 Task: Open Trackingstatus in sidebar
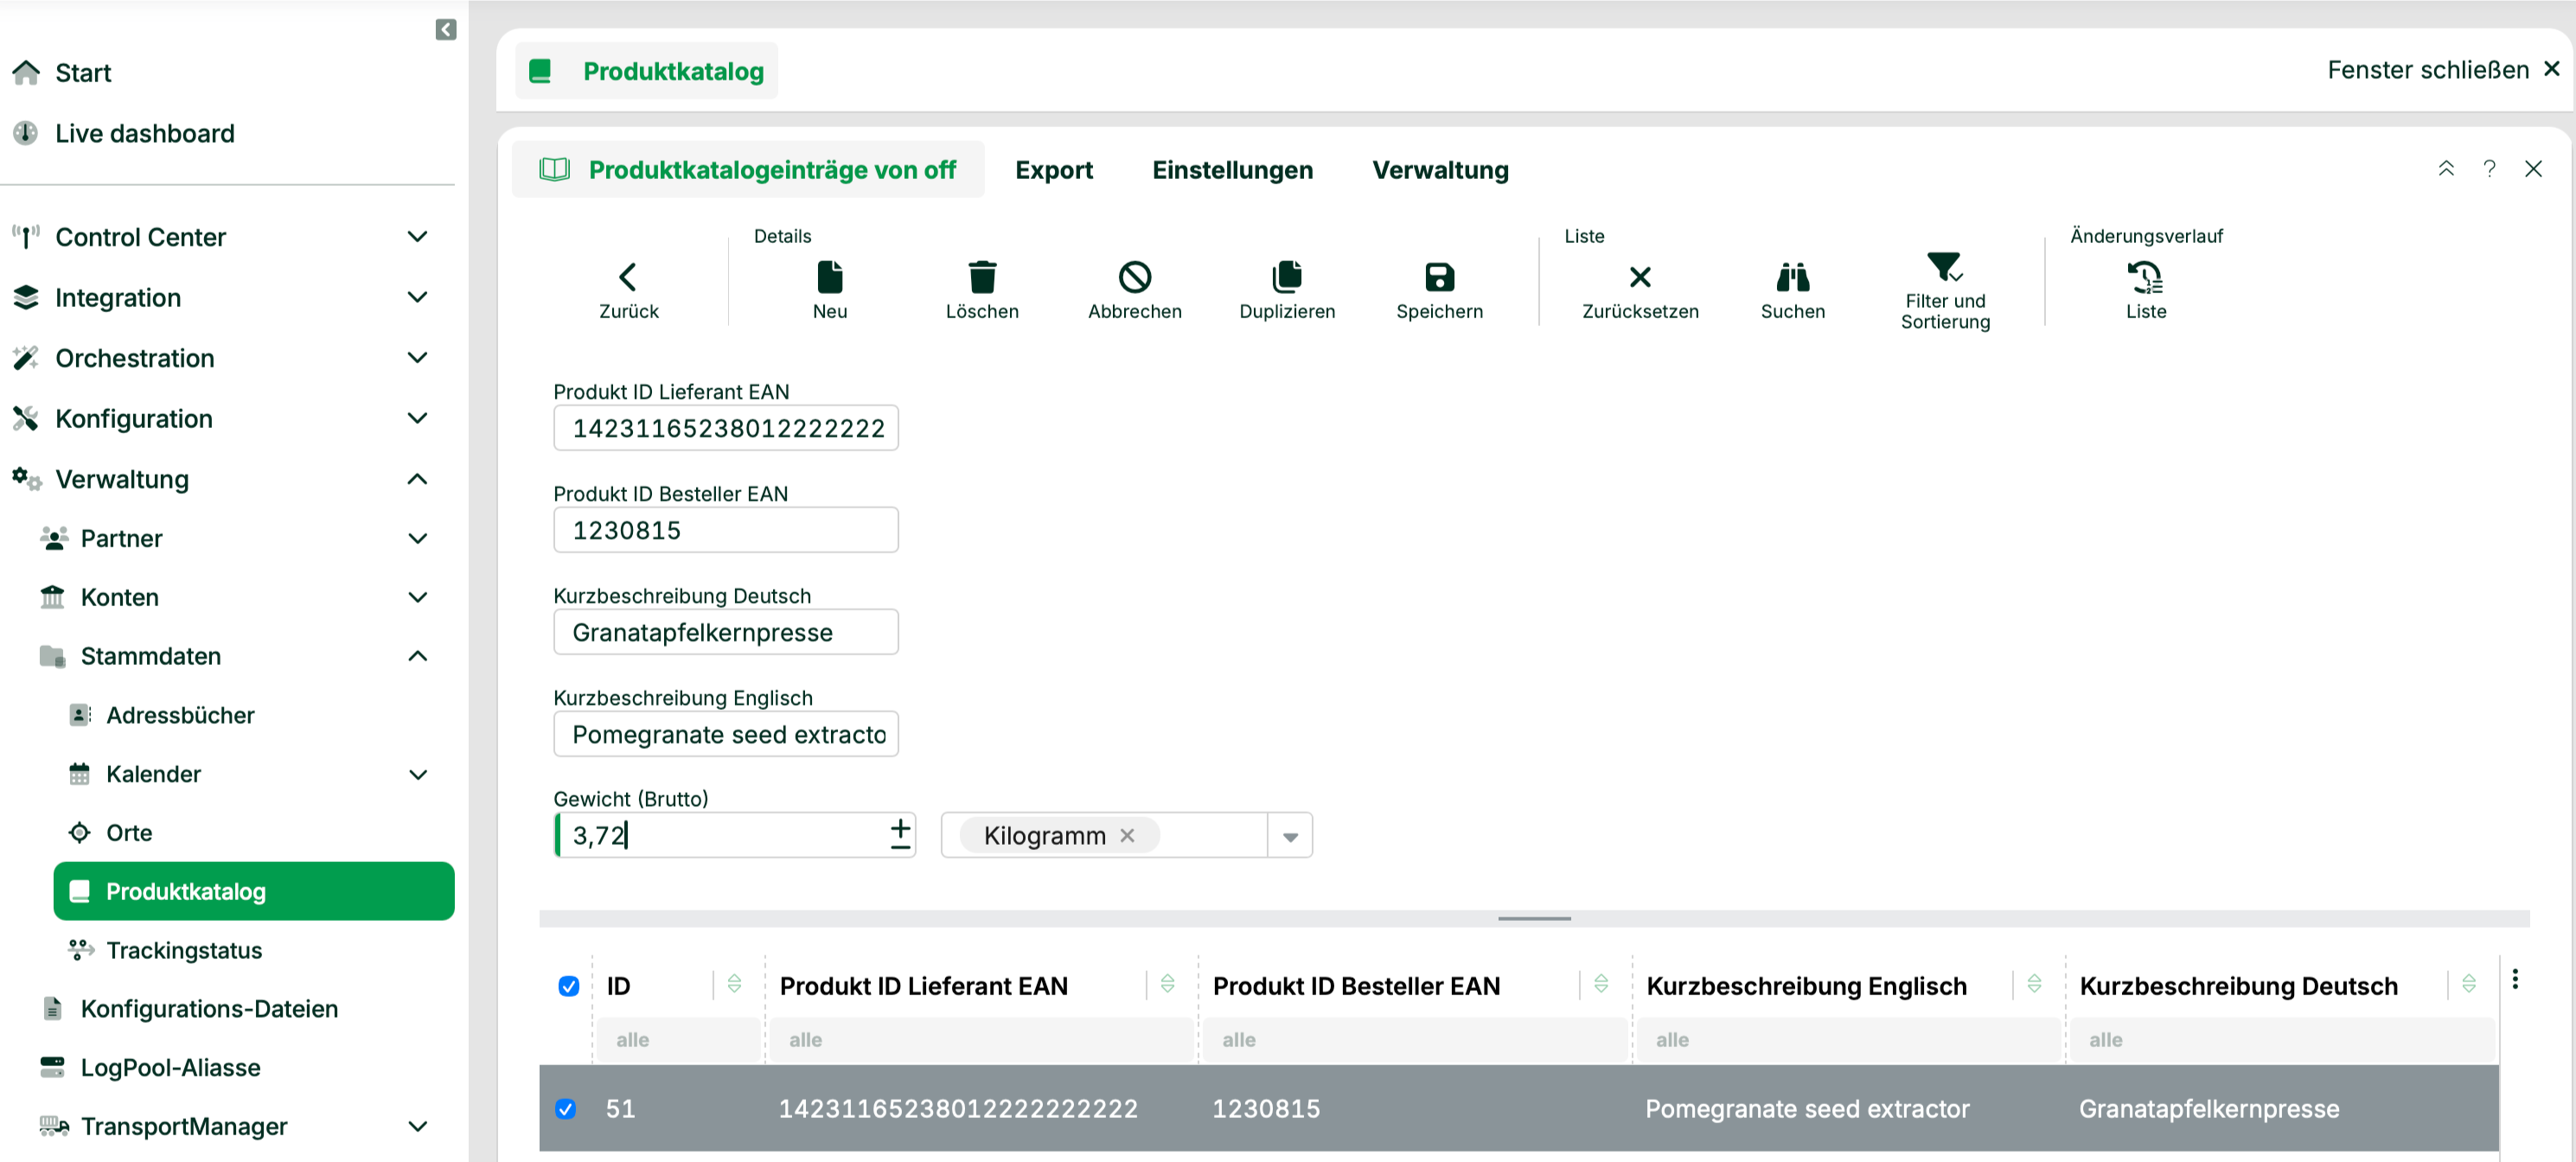pos(184,950)
